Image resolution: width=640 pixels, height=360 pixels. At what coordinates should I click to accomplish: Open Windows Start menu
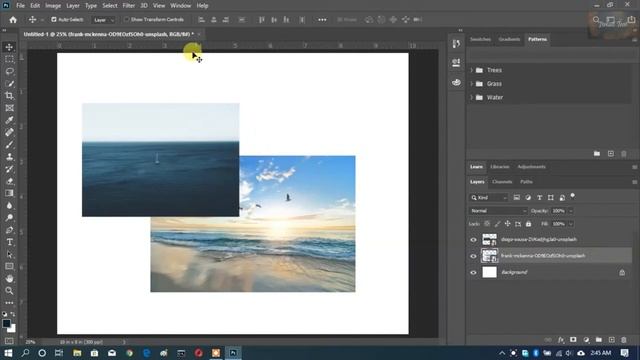click(x=8, y=353)
